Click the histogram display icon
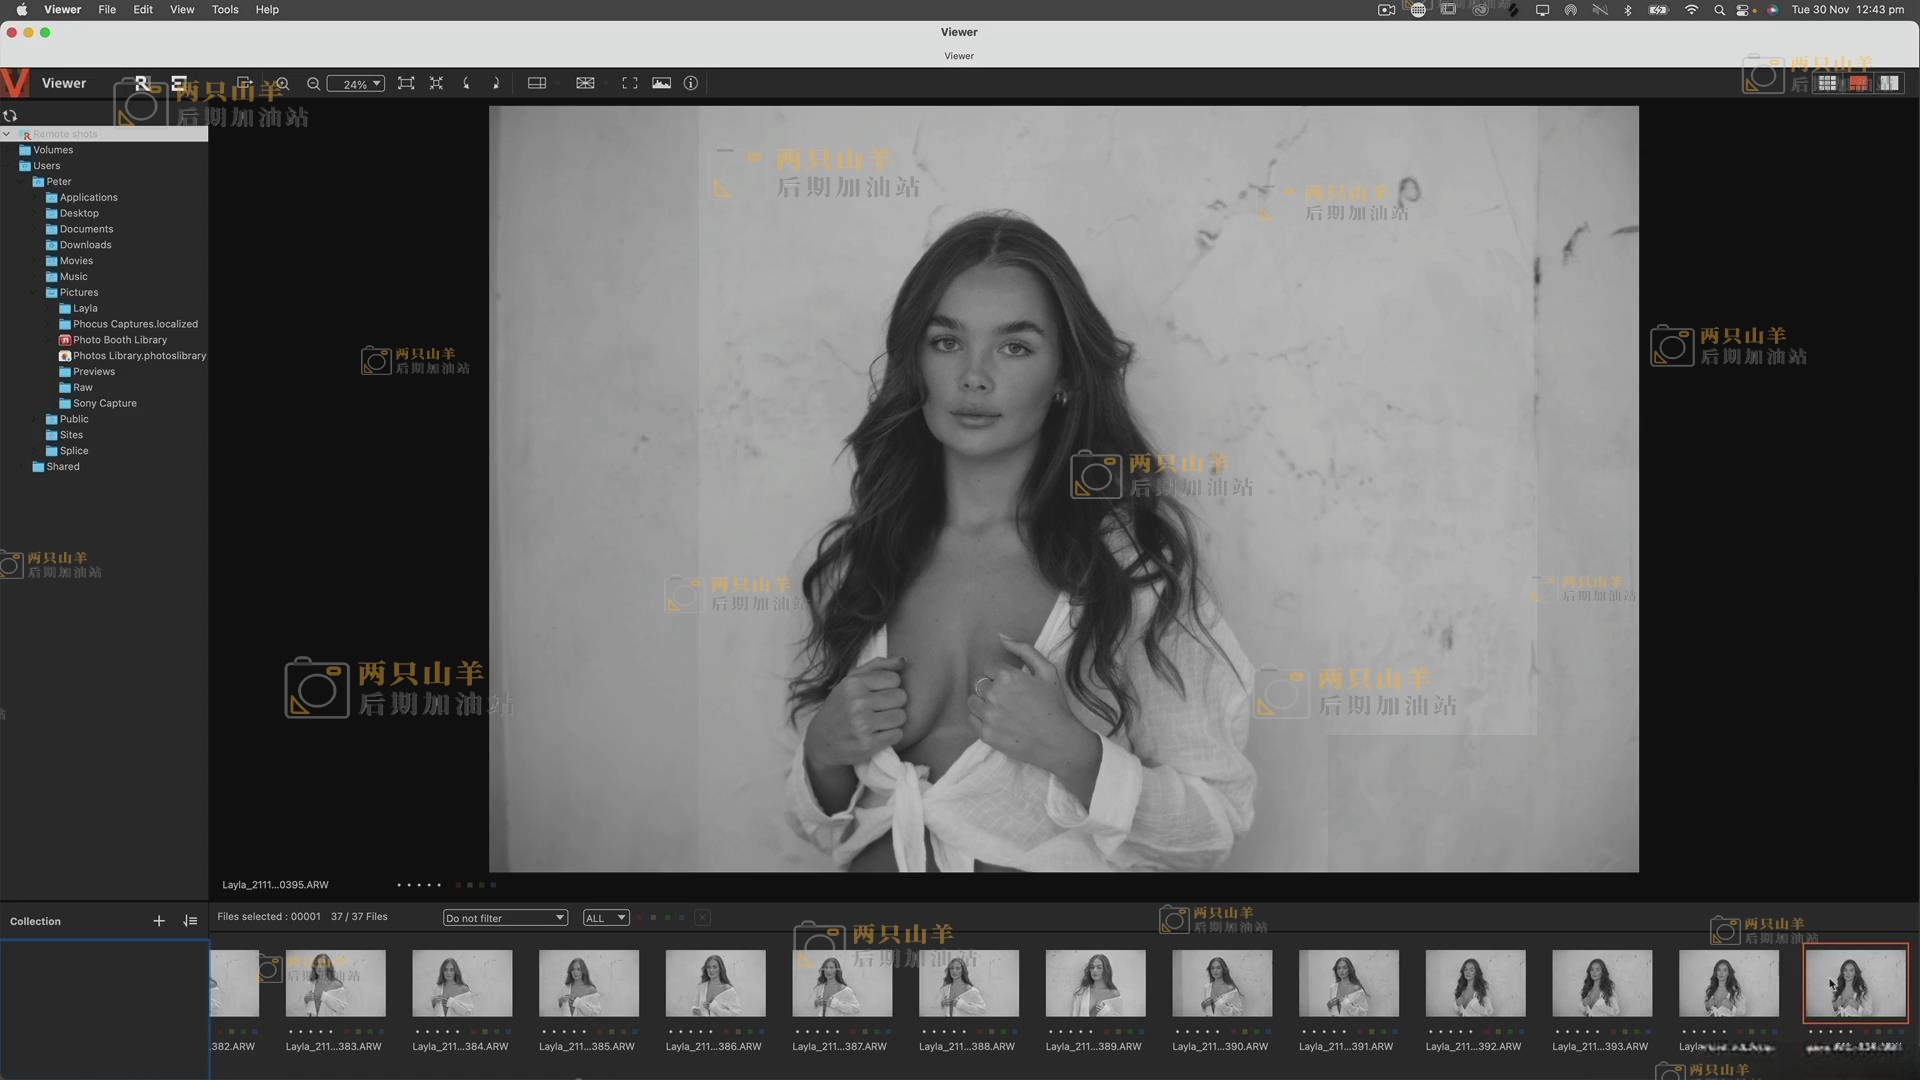 [x=661, y=84]
